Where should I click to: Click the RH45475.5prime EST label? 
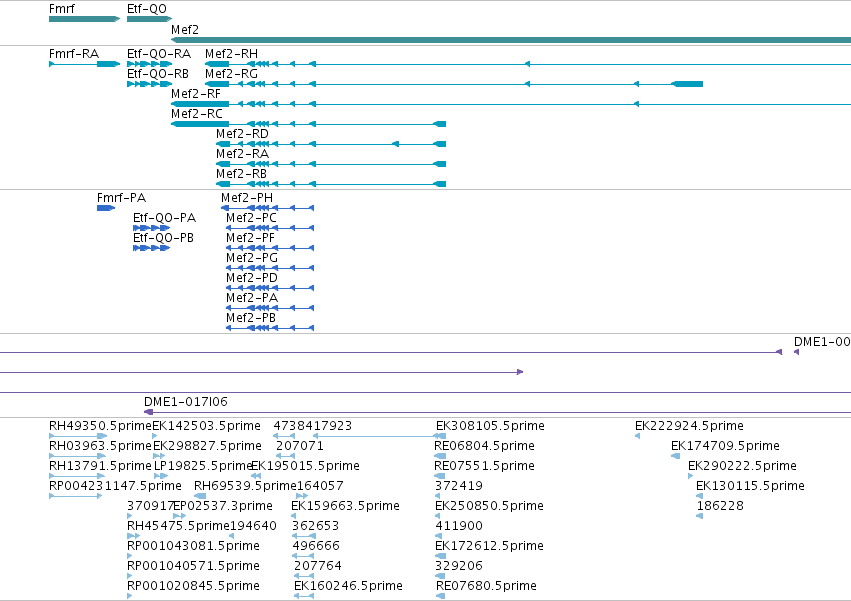179,527
